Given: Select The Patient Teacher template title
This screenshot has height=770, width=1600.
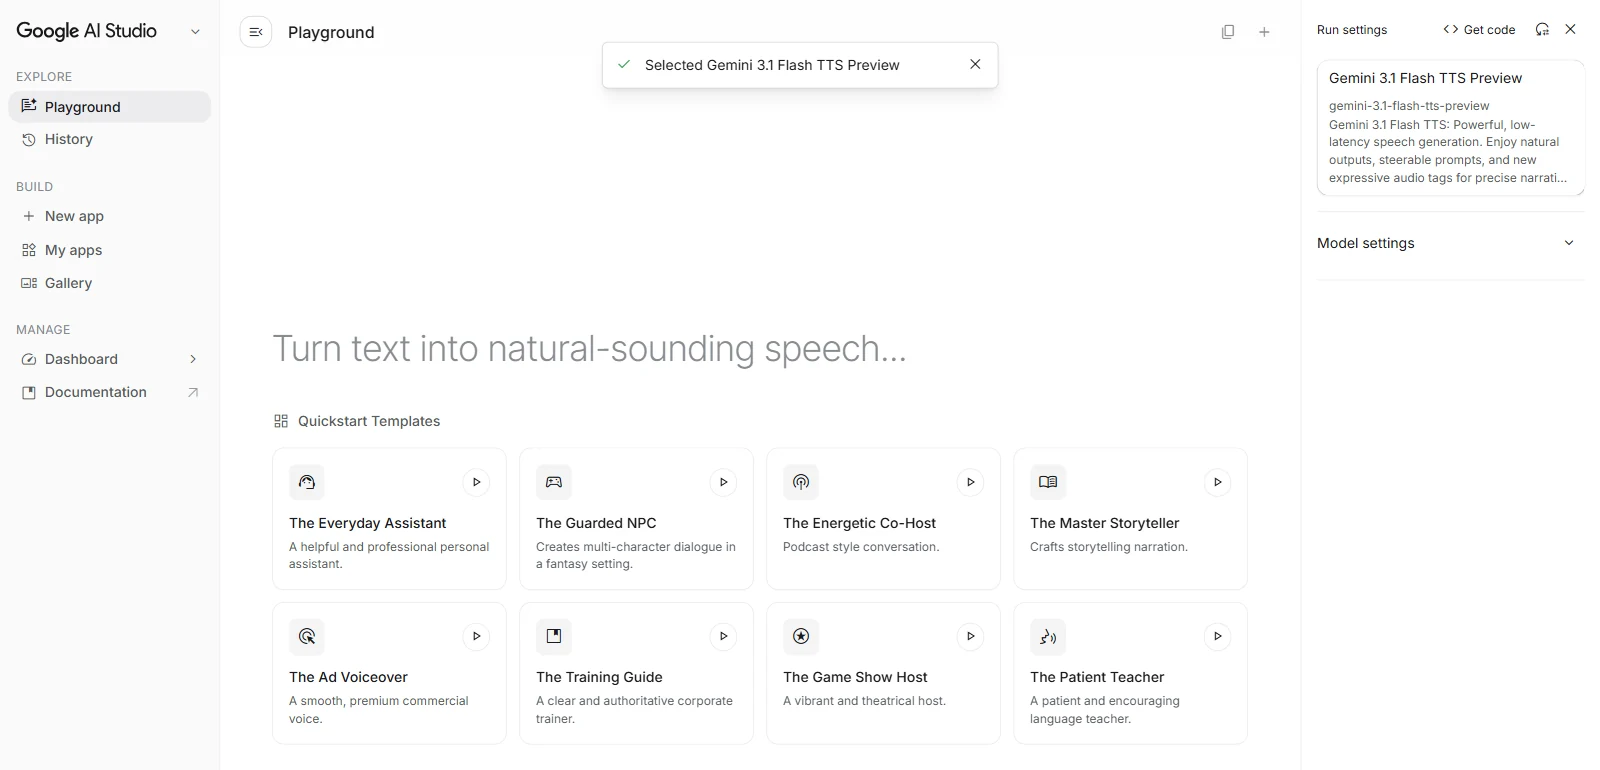Looking at the screenshot, I should coord(1097,677).
